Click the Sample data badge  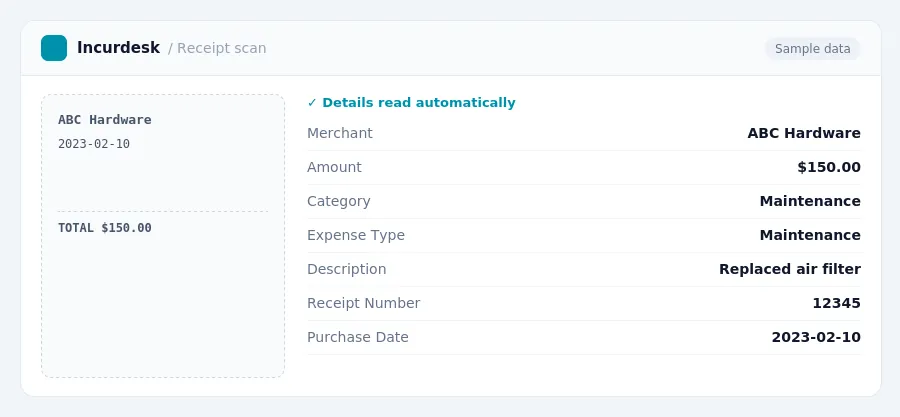point(812,49)
